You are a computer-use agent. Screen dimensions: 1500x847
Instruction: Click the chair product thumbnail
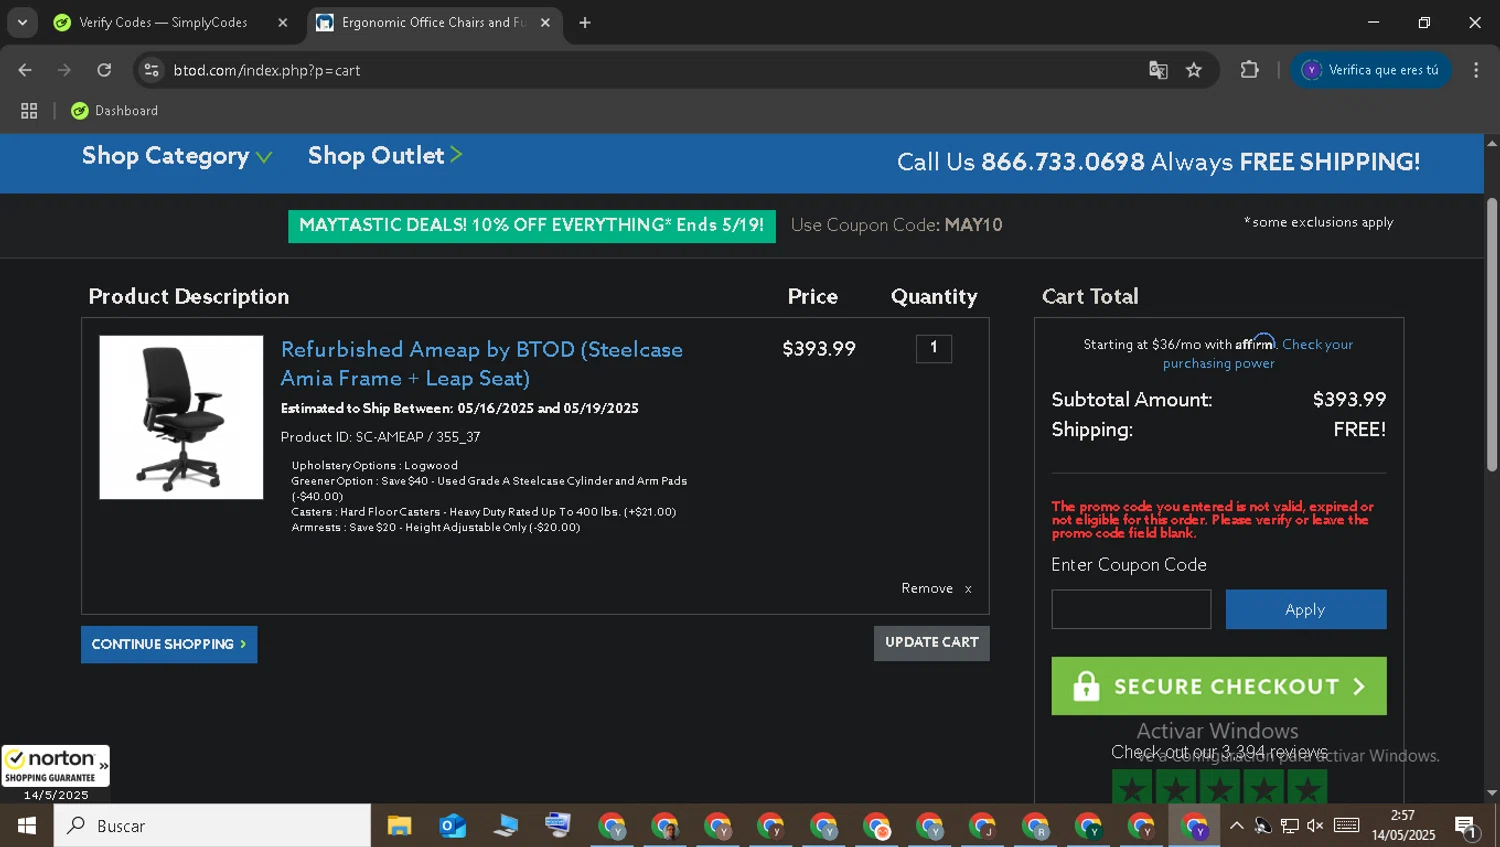pyautogui.click(x=181, y=417)
